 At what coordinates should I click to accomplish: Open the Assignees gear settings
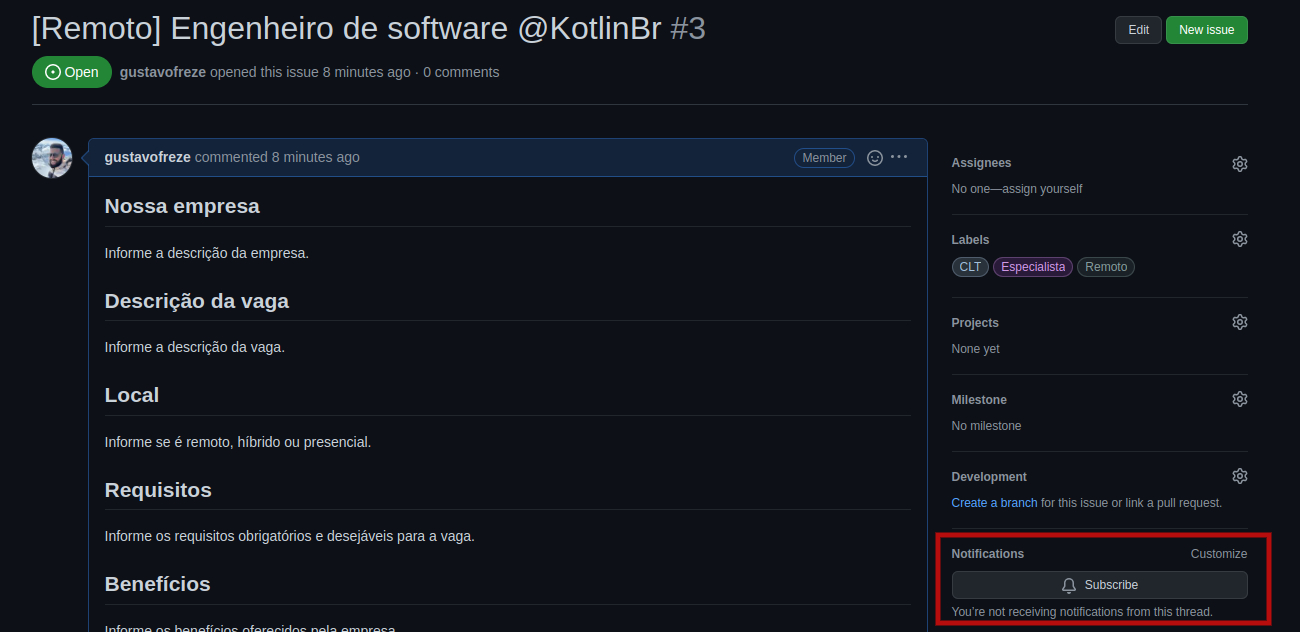[1239, 163]
